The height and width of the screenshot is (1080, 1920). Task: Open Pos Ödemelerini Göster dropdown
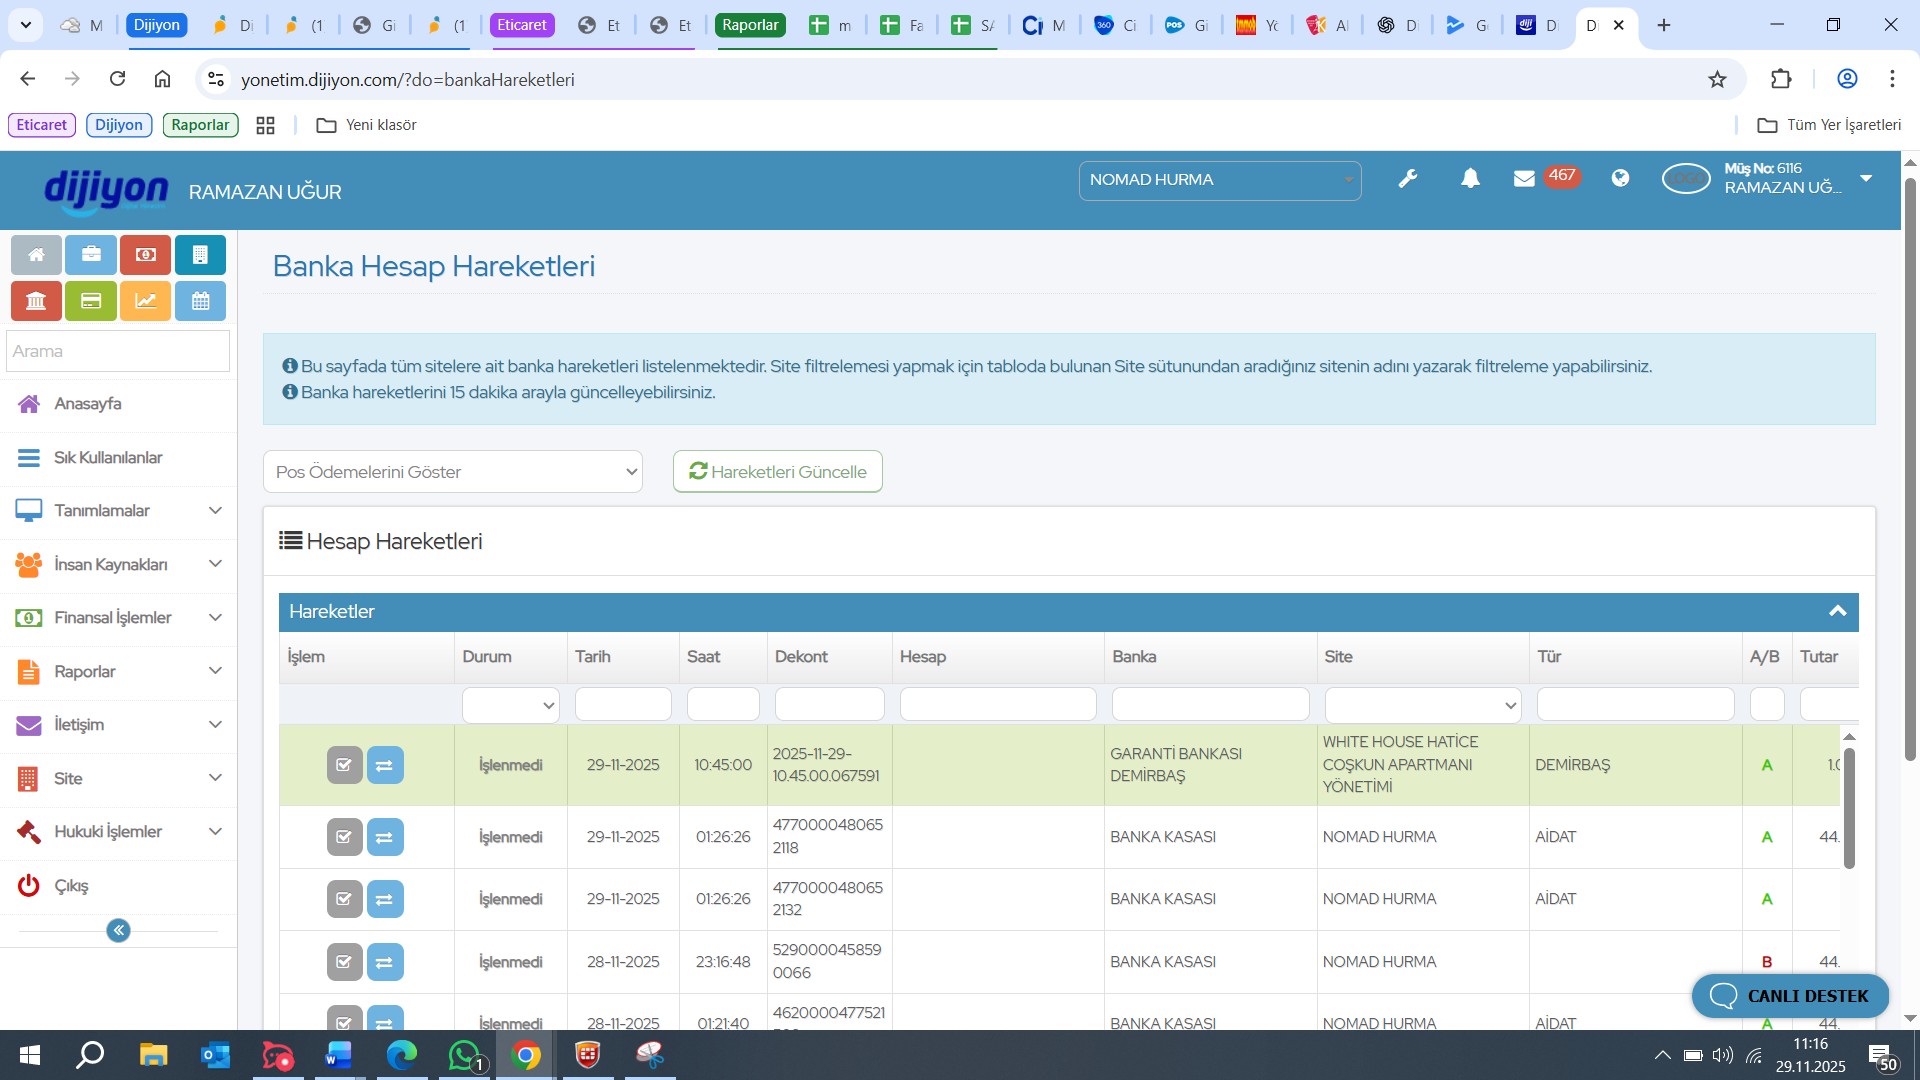452,472
